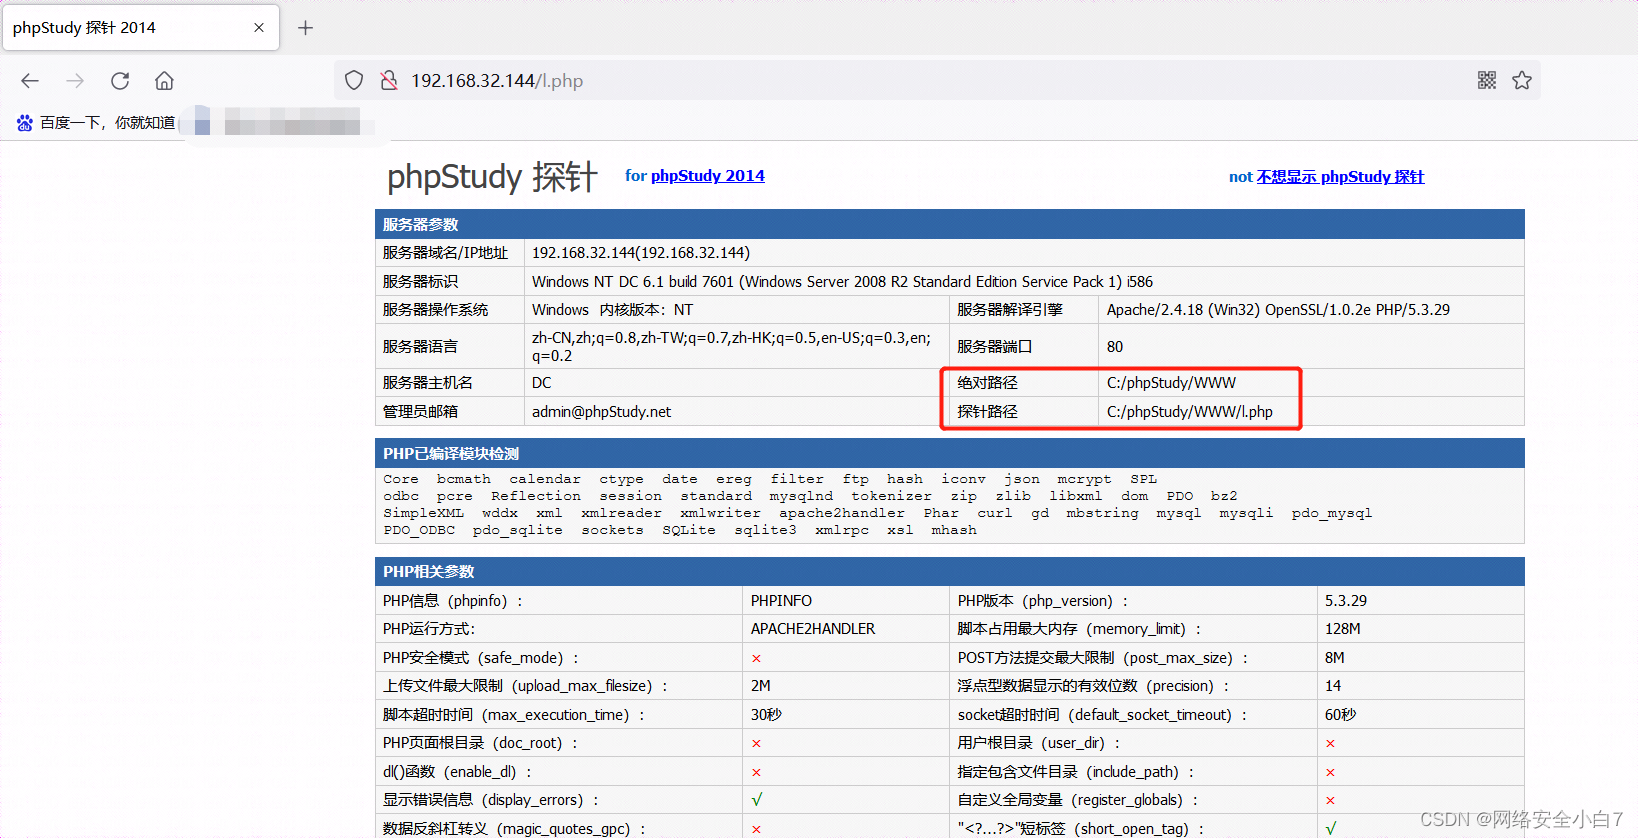Click the 服务器解译引擎 label
This screenshot has height=838, width=1638.
pyautogui.click(x=1010, y=310)
